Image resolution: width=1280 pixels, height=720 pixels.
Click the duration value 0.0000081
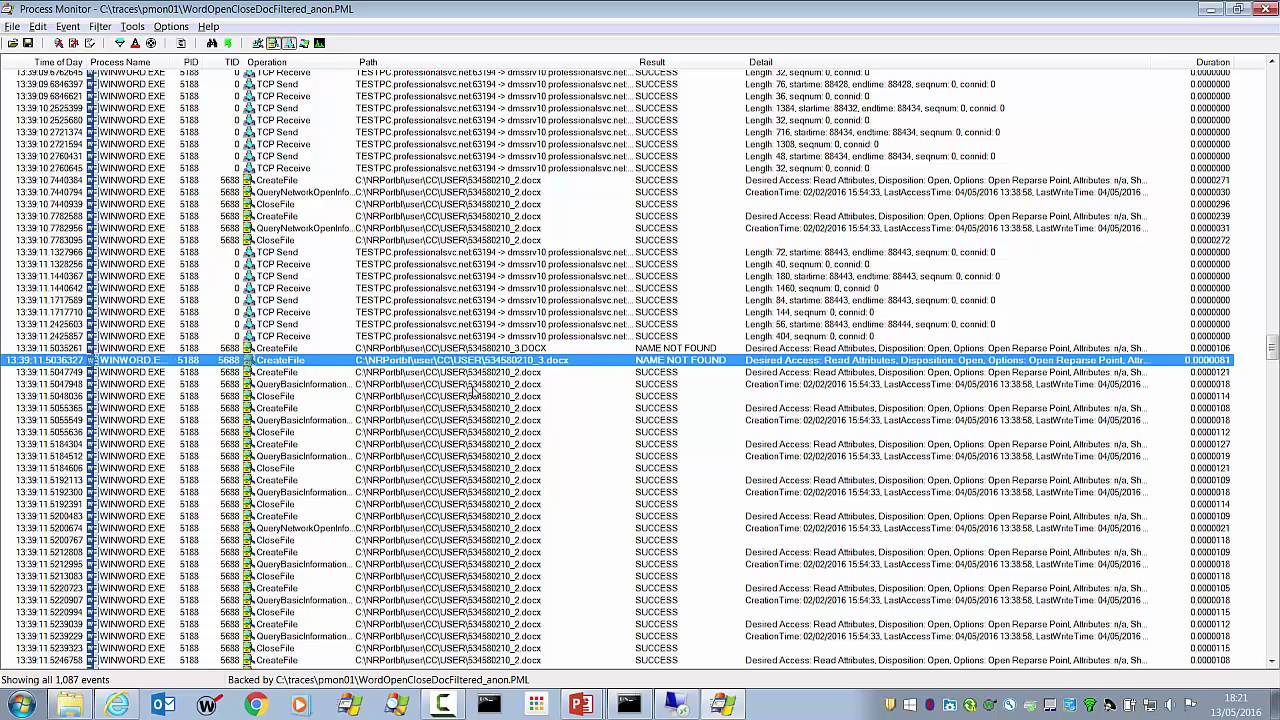click(x=1208, y=360)
